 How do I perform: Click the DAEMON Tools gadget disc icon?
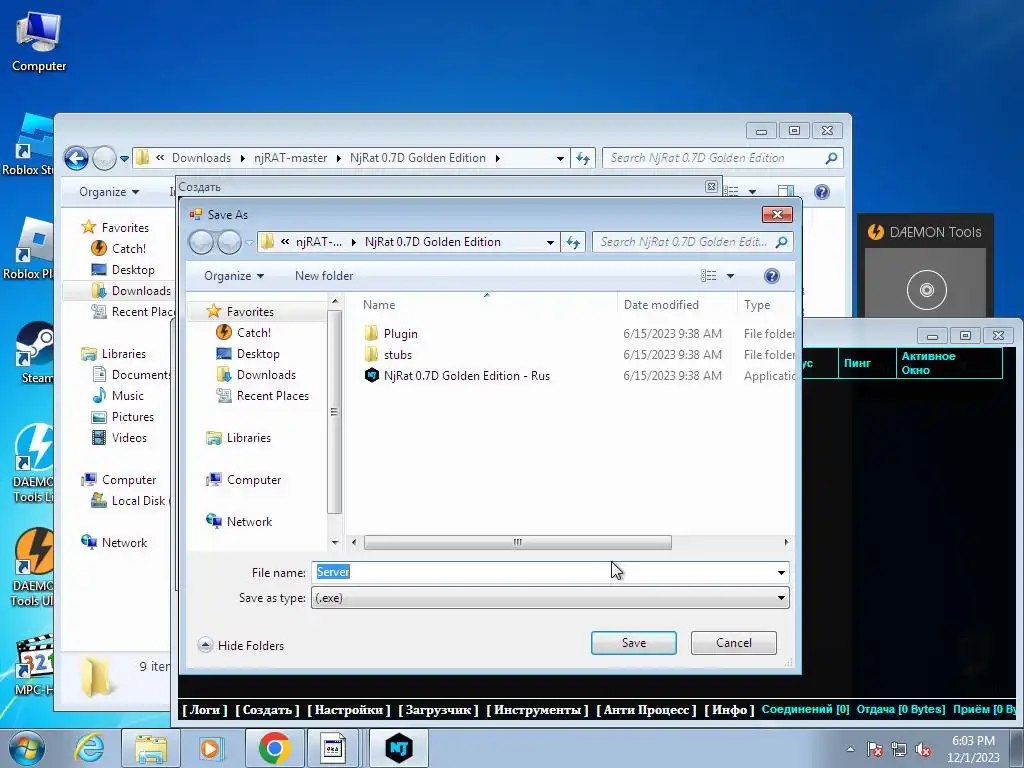926,289
